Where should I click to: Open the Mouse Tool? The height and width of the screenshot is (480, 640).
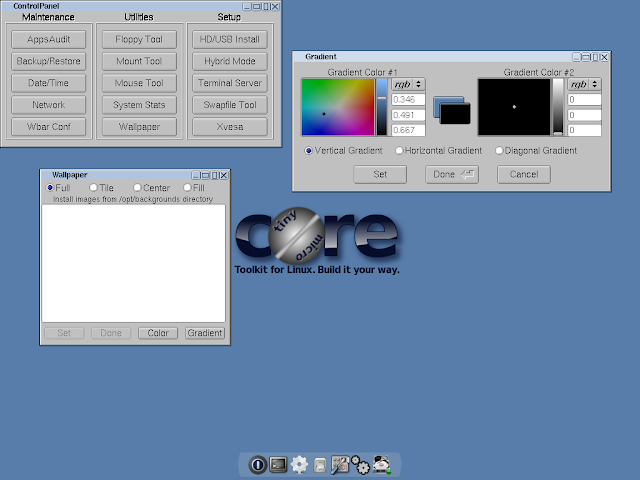coord(139,83)
